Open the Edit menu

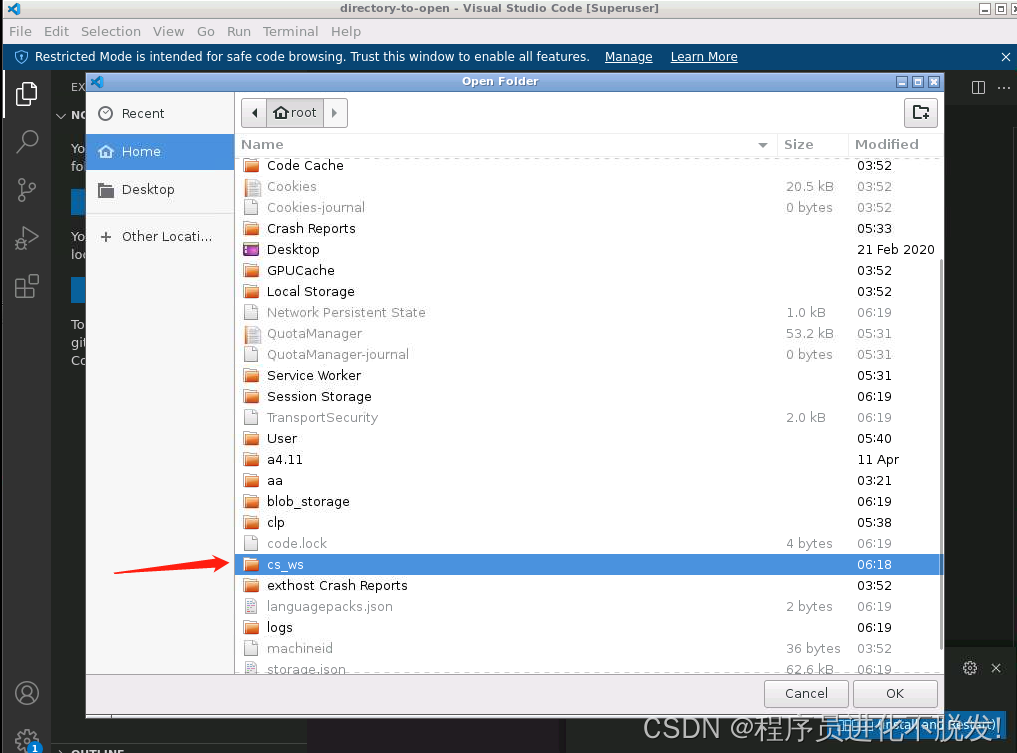56,32
